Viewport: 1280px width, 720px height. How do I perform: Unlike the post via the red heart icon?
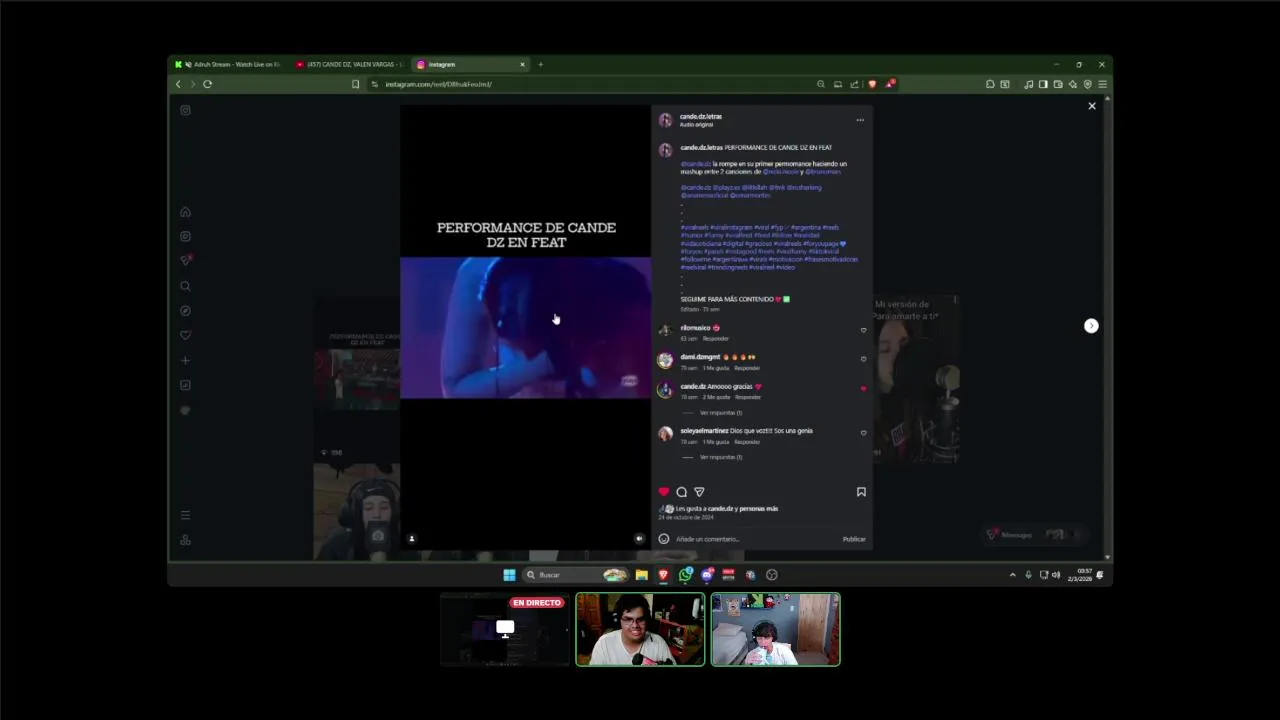(x=663, y=492)
